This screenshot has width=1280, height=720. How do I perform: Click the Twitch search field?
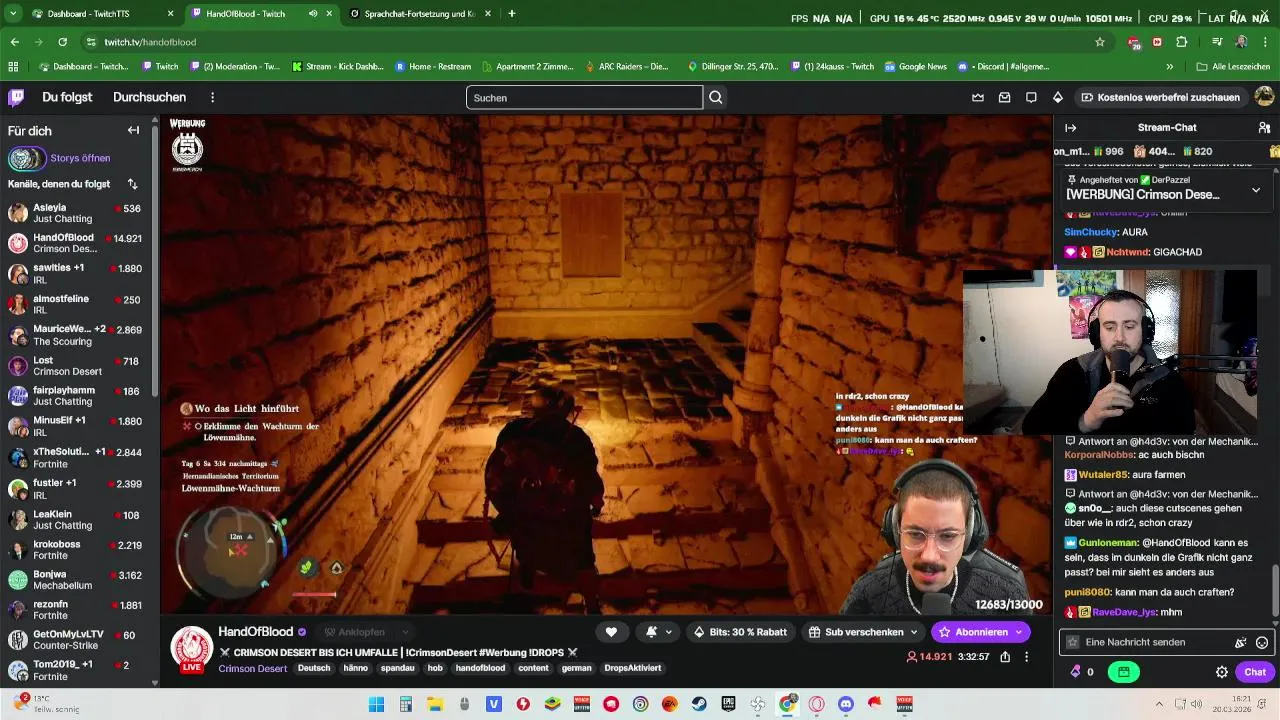tap(584, 97)
